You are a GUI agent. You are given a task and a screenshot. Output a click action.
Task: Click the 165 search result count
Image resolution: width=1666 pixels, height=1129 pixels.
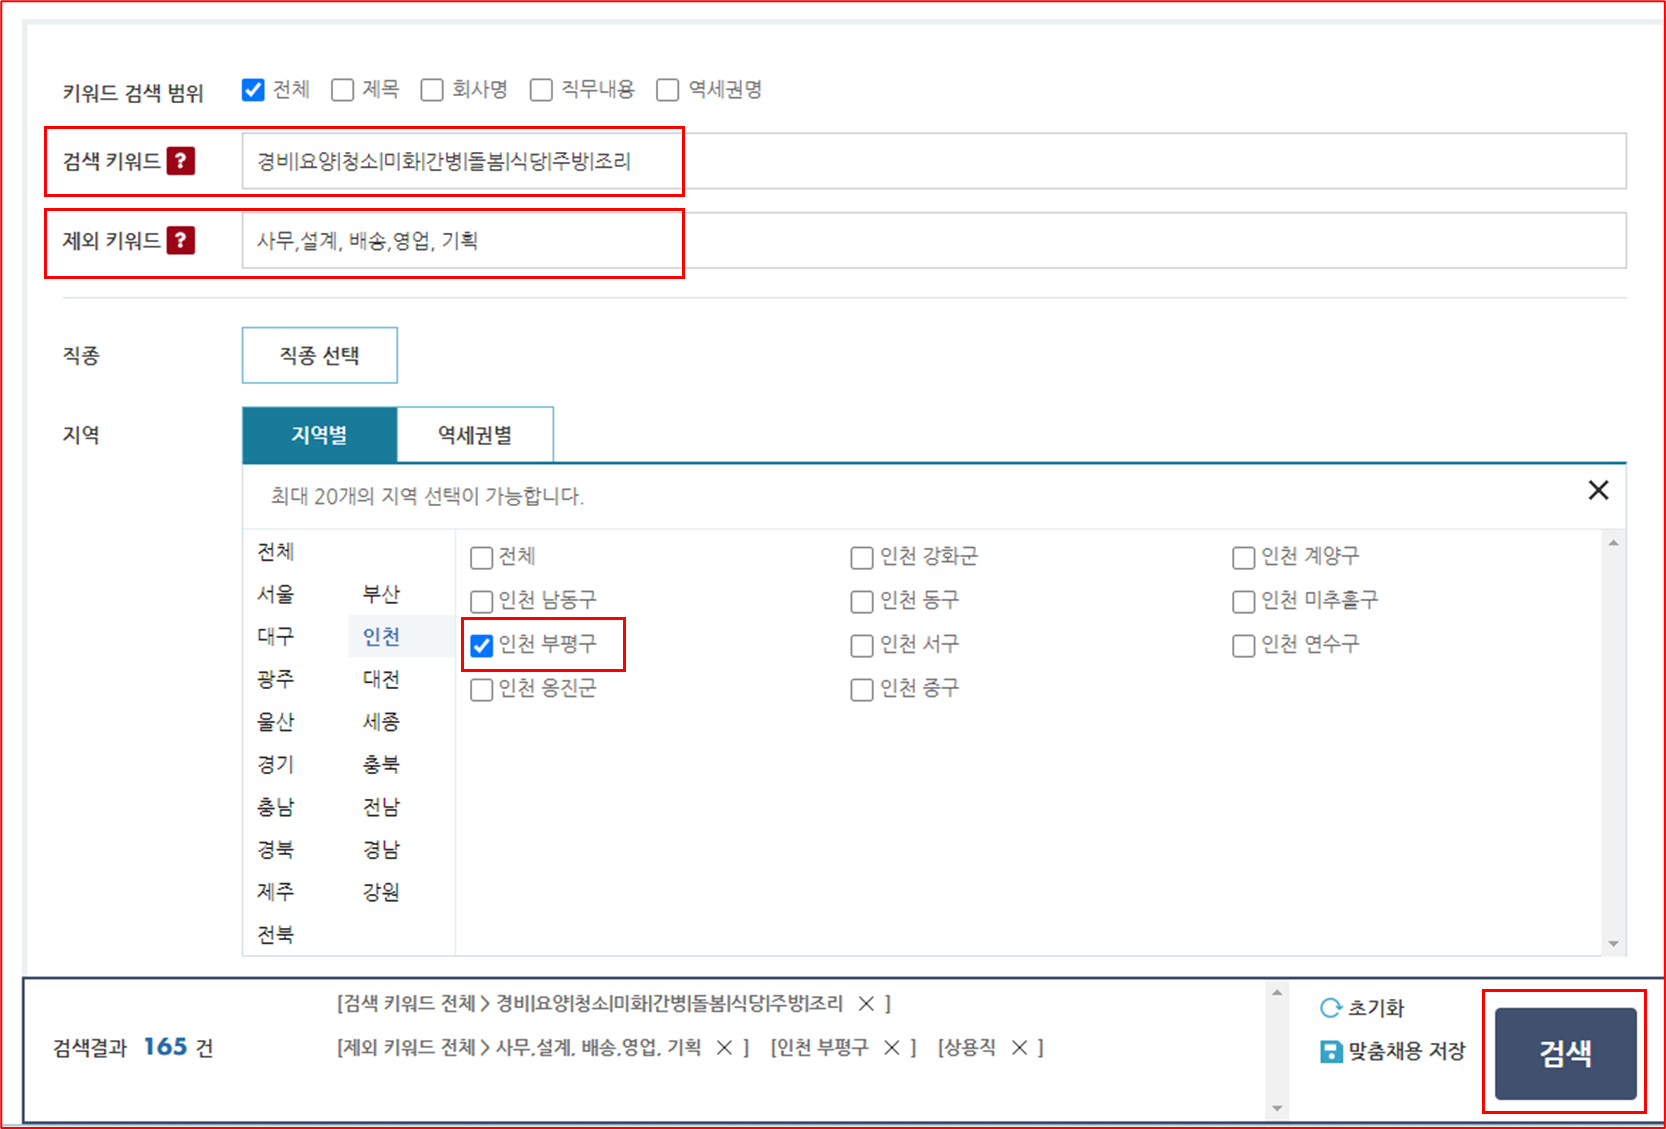[x=165, y=1047]
